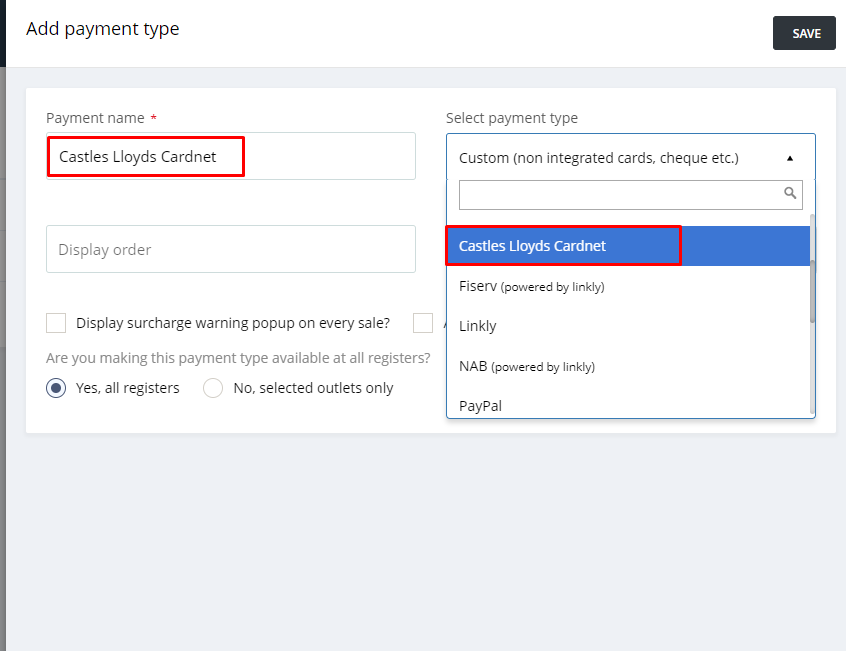Tick the partially hidden second checkbox
The height and width of the screenshot is (651, 846).
[423, 323]
